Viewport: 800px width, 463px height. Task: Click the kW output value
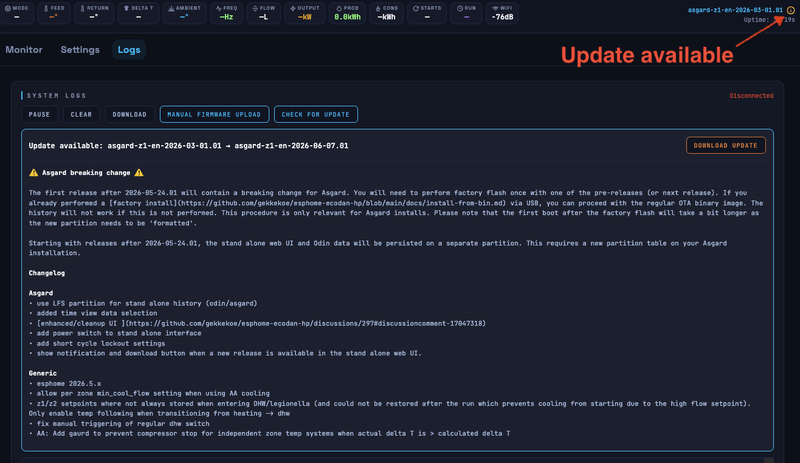pos(304,17)
